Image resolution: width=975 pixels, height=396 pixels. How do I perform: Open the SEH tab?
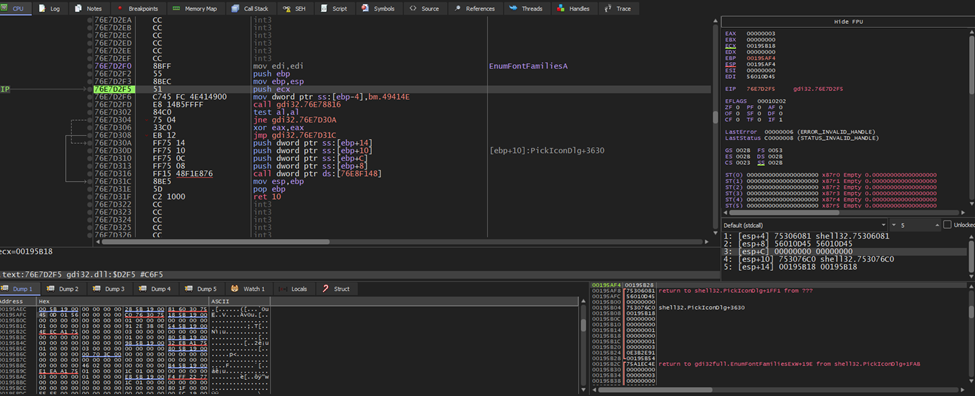(x=295, y=9)
